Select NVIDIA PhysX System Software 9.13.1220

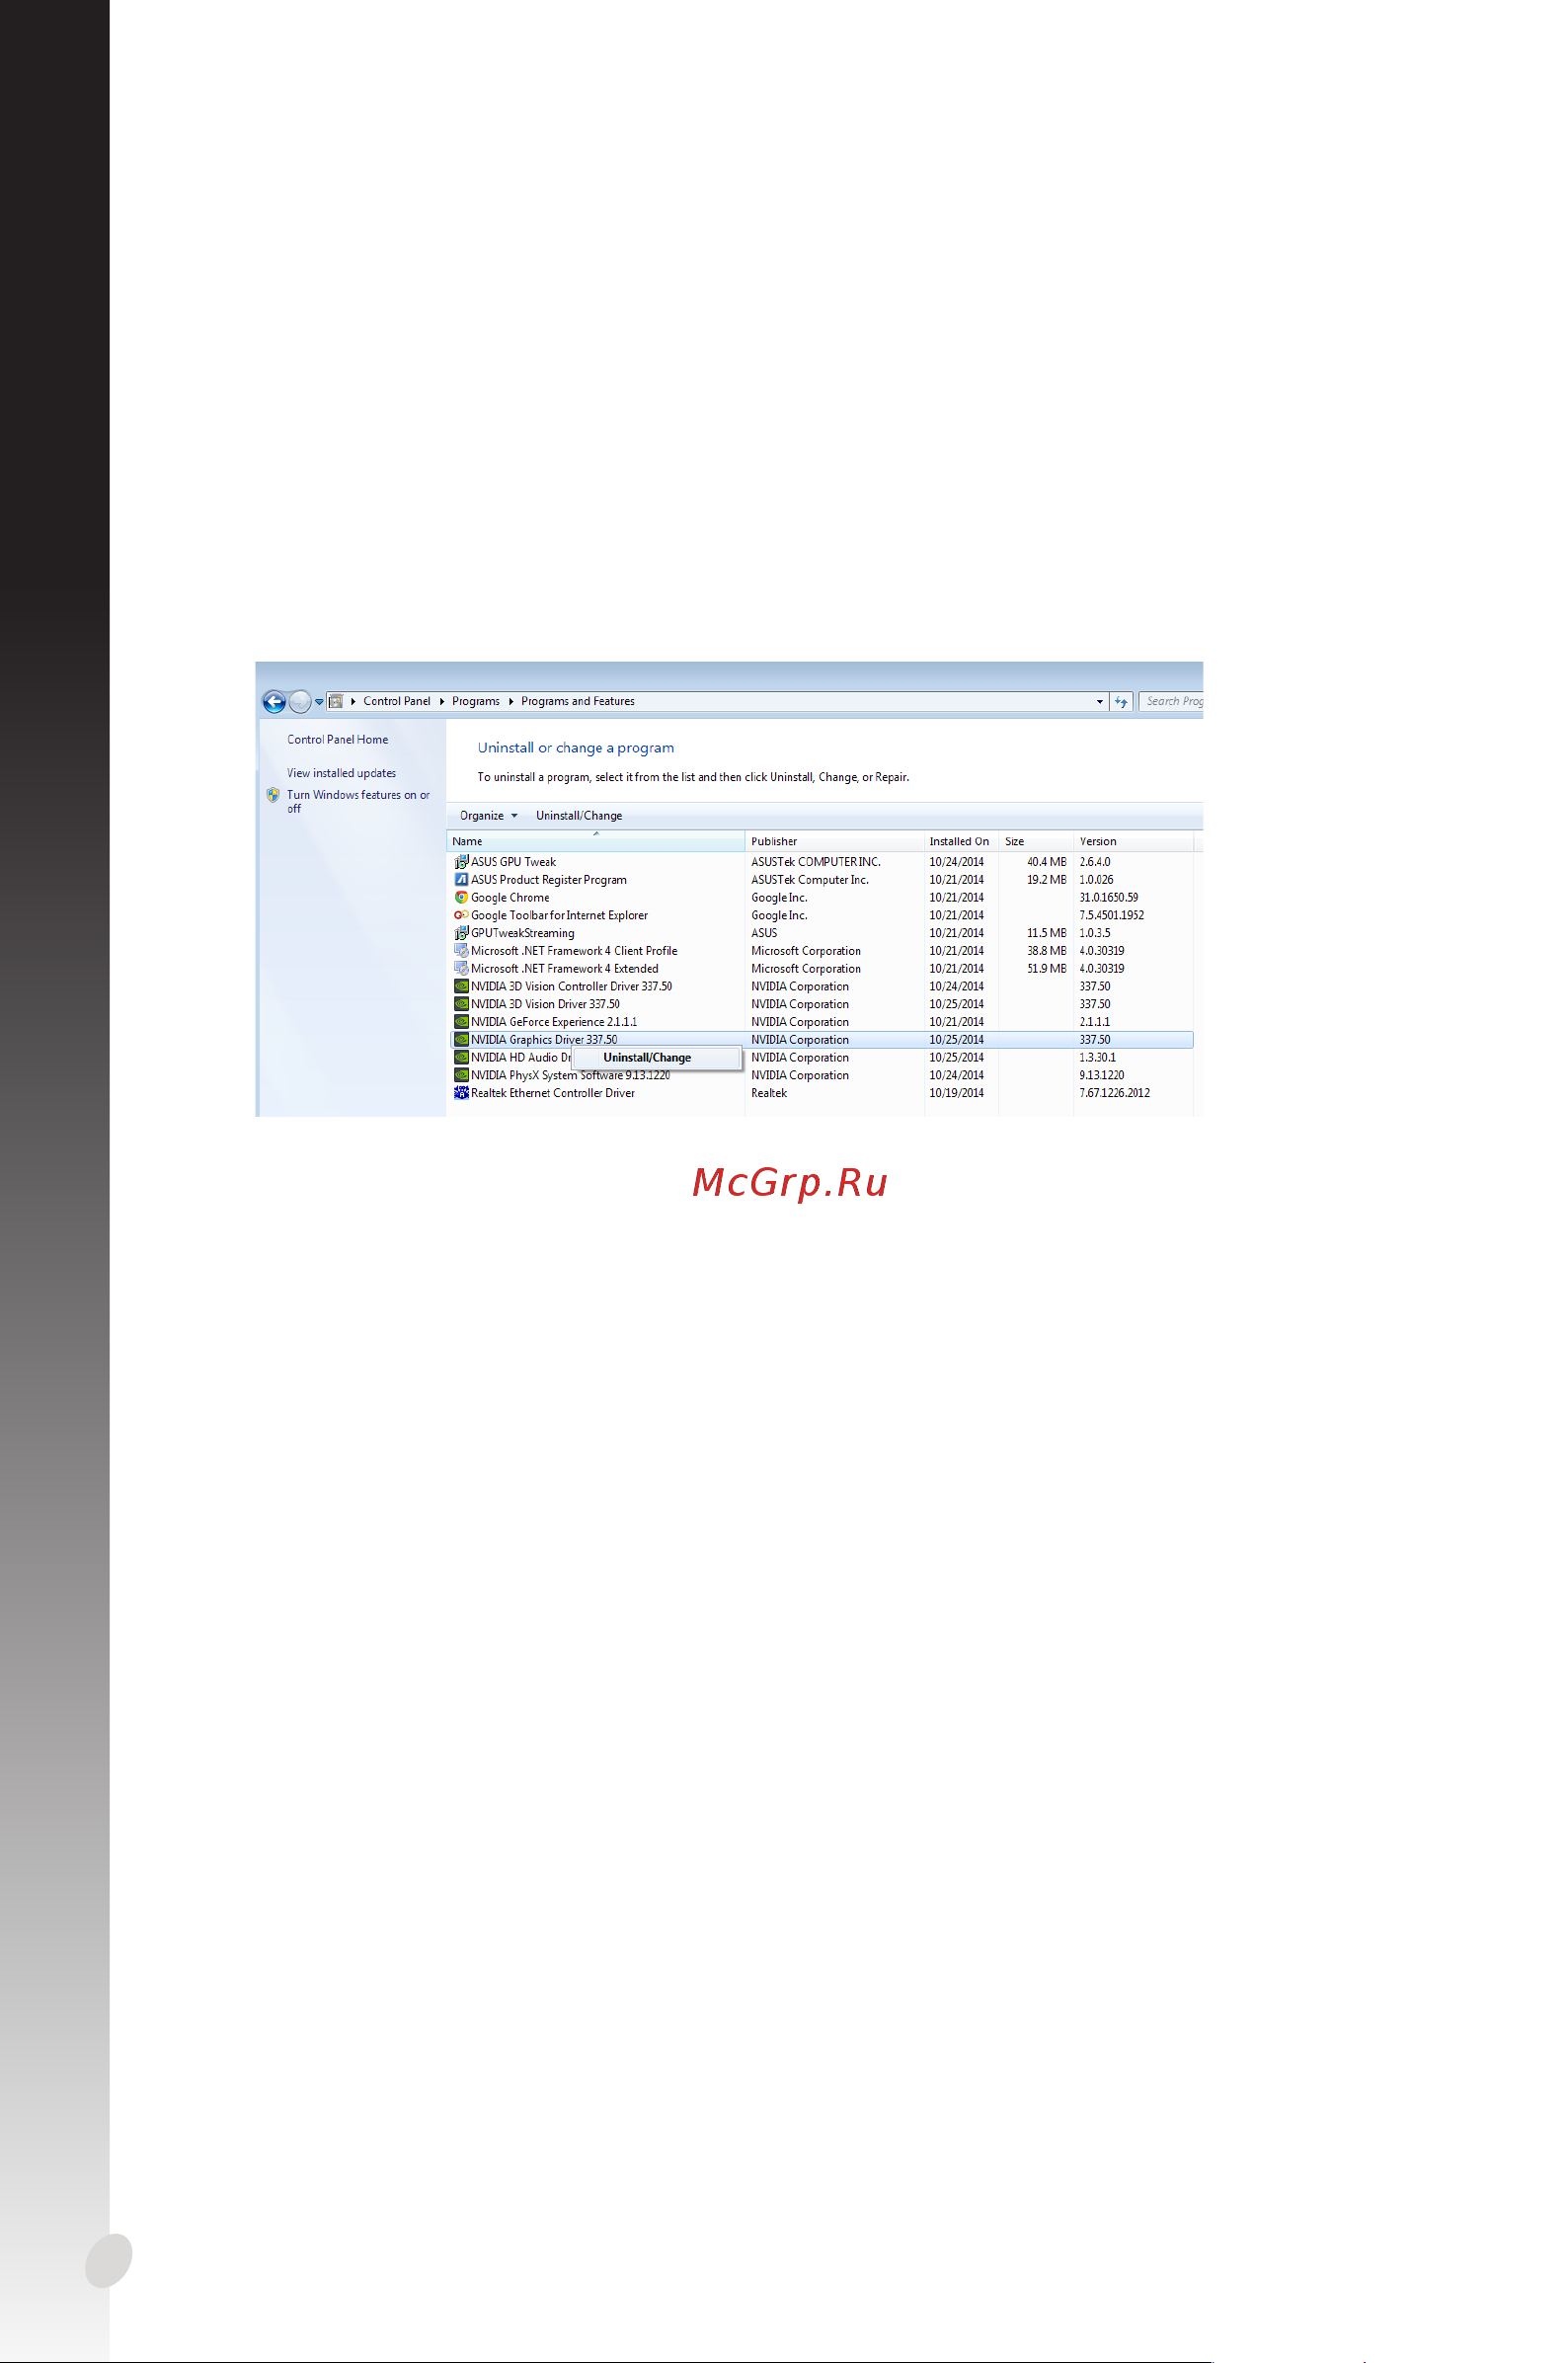pos(571,1076)
